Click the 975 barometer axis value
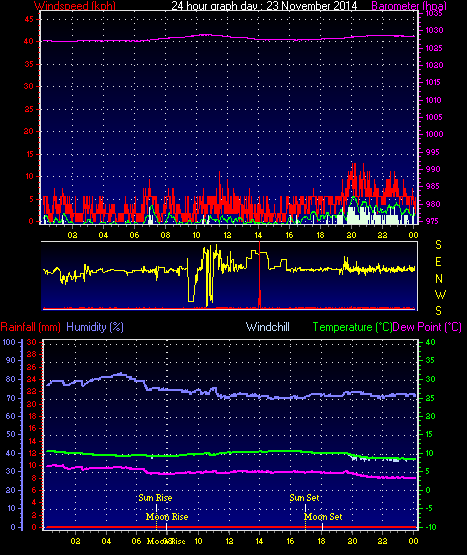The image size is (467, 555). [432, 221]
